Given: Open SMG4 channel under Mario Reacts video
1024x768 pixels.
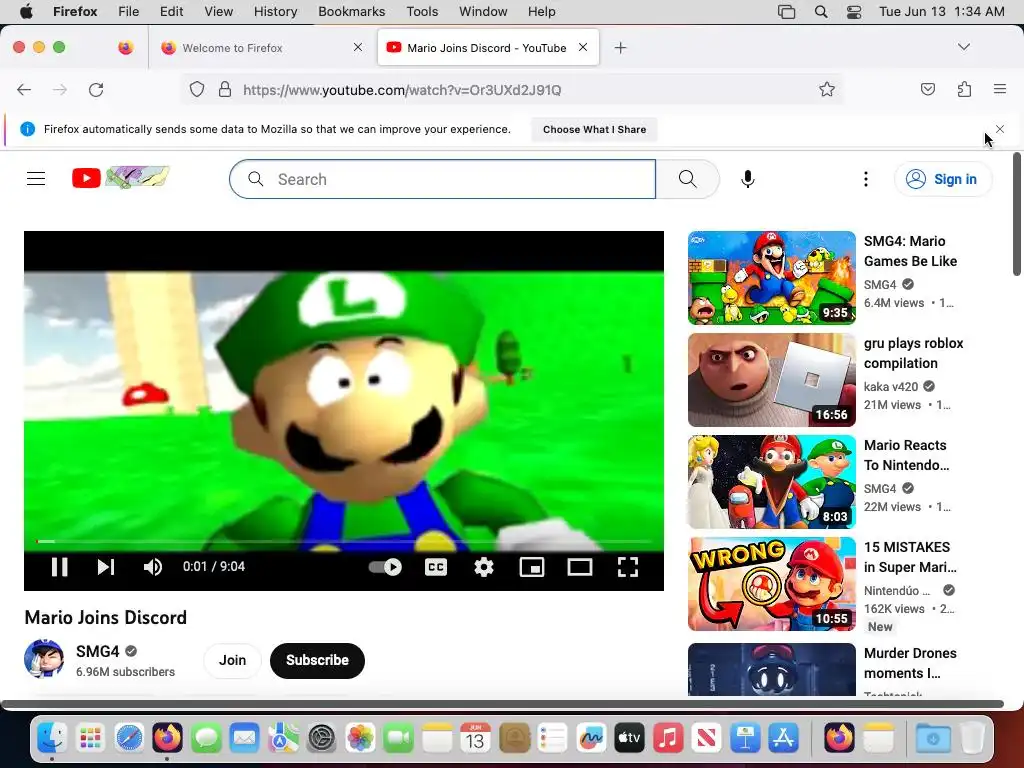Looking at the screenshot, I should pos(880,488).
